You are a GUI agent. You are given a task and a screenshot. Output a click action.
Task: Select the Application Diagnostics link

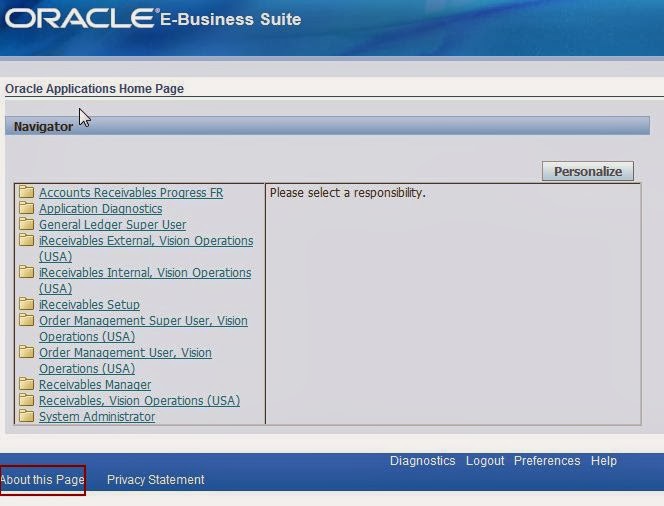(100, 209)
